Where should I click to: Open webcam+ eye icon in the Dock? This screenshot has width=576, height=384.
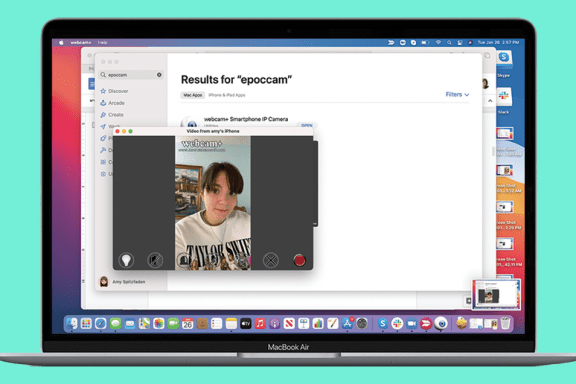(441, 323)
